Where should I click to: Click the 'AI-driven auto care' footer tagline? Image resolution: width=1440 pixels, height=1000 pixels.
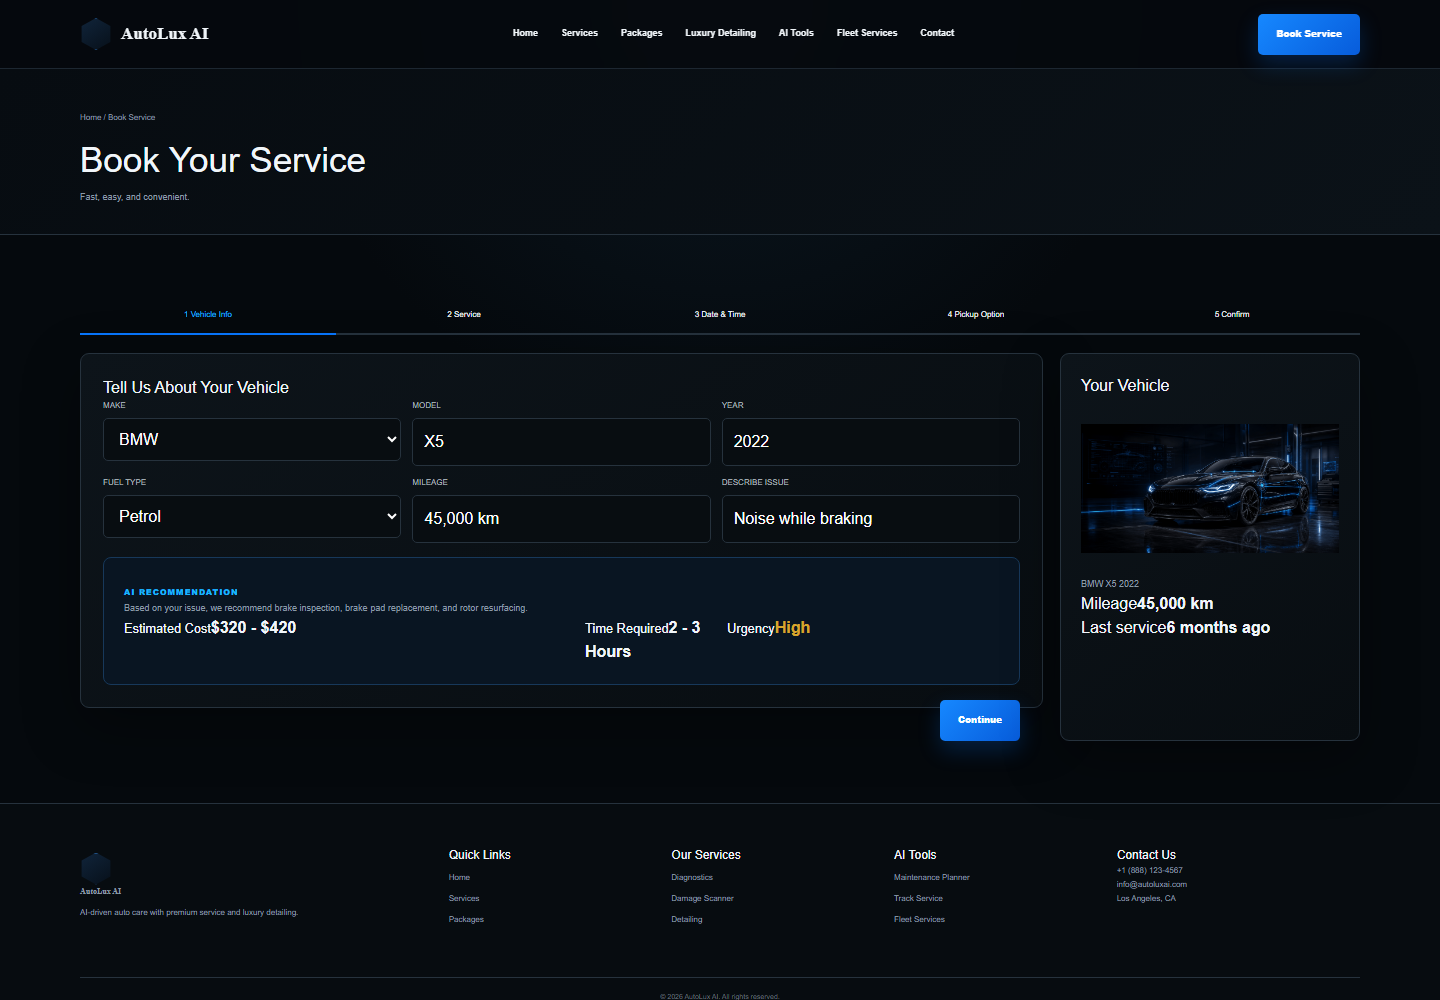(x=189, y=912)
